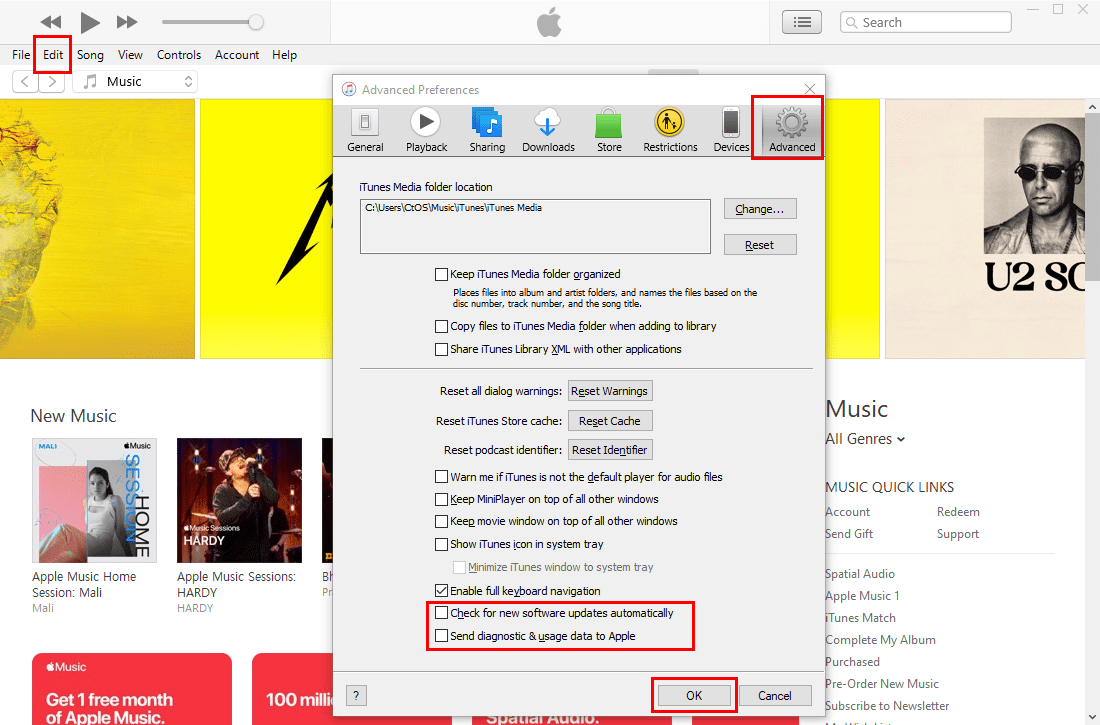Open the Song menu

(90, 55)
